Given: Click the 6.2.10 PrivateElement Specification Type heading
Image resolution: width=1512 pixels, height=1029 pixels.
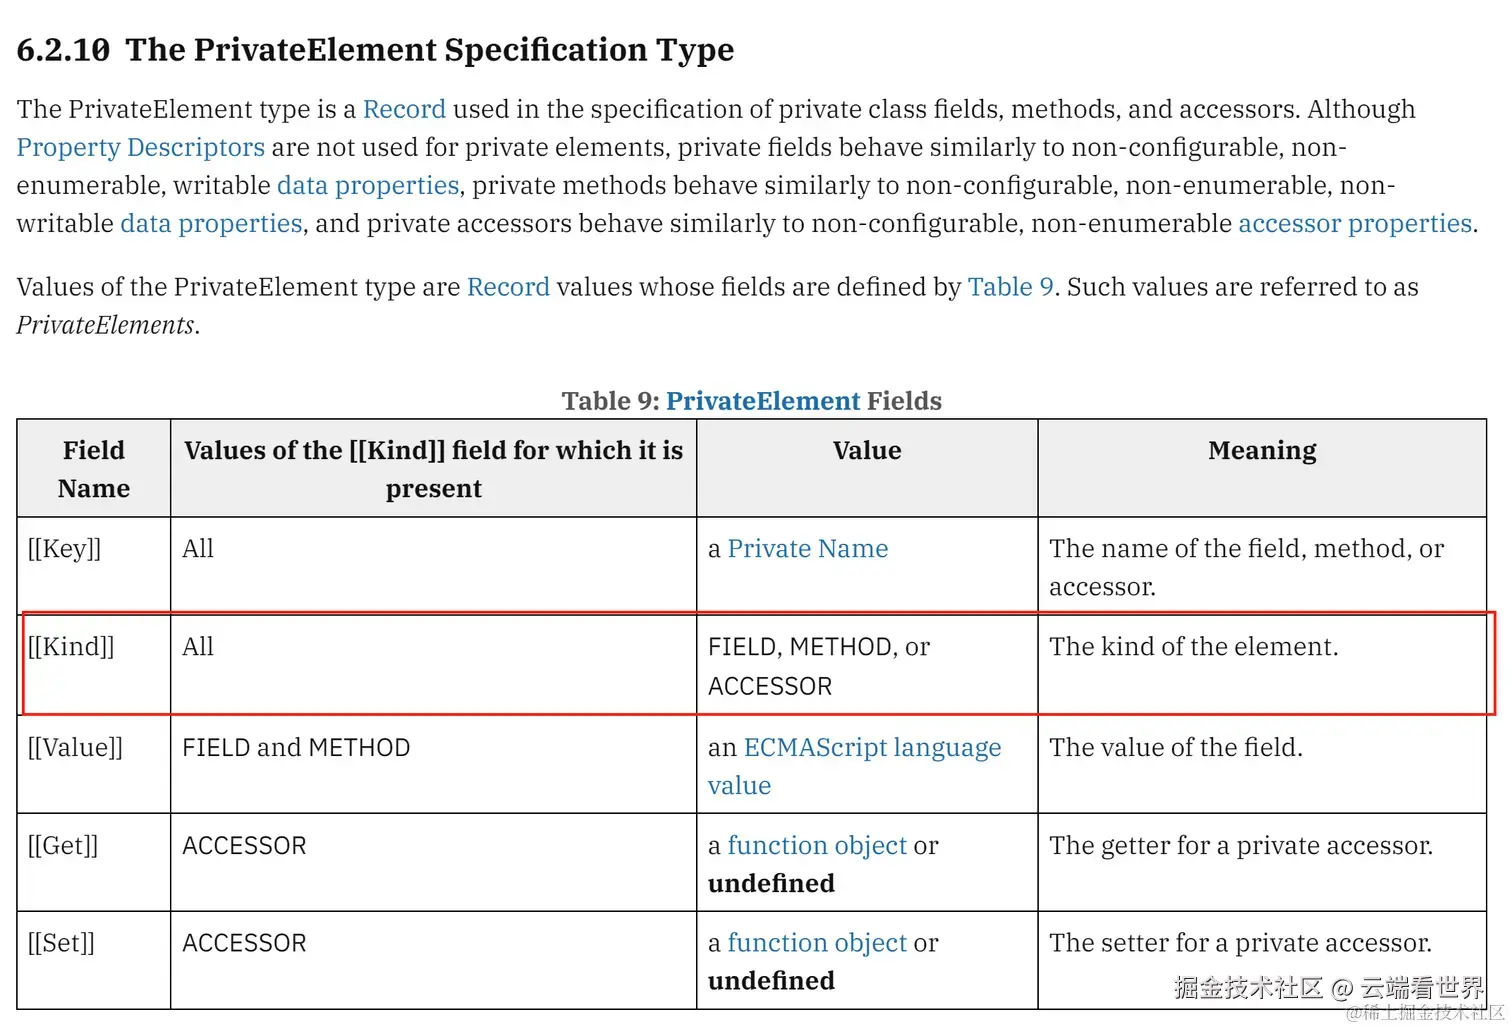Looking at the screenshot, I should click(375, 50).
